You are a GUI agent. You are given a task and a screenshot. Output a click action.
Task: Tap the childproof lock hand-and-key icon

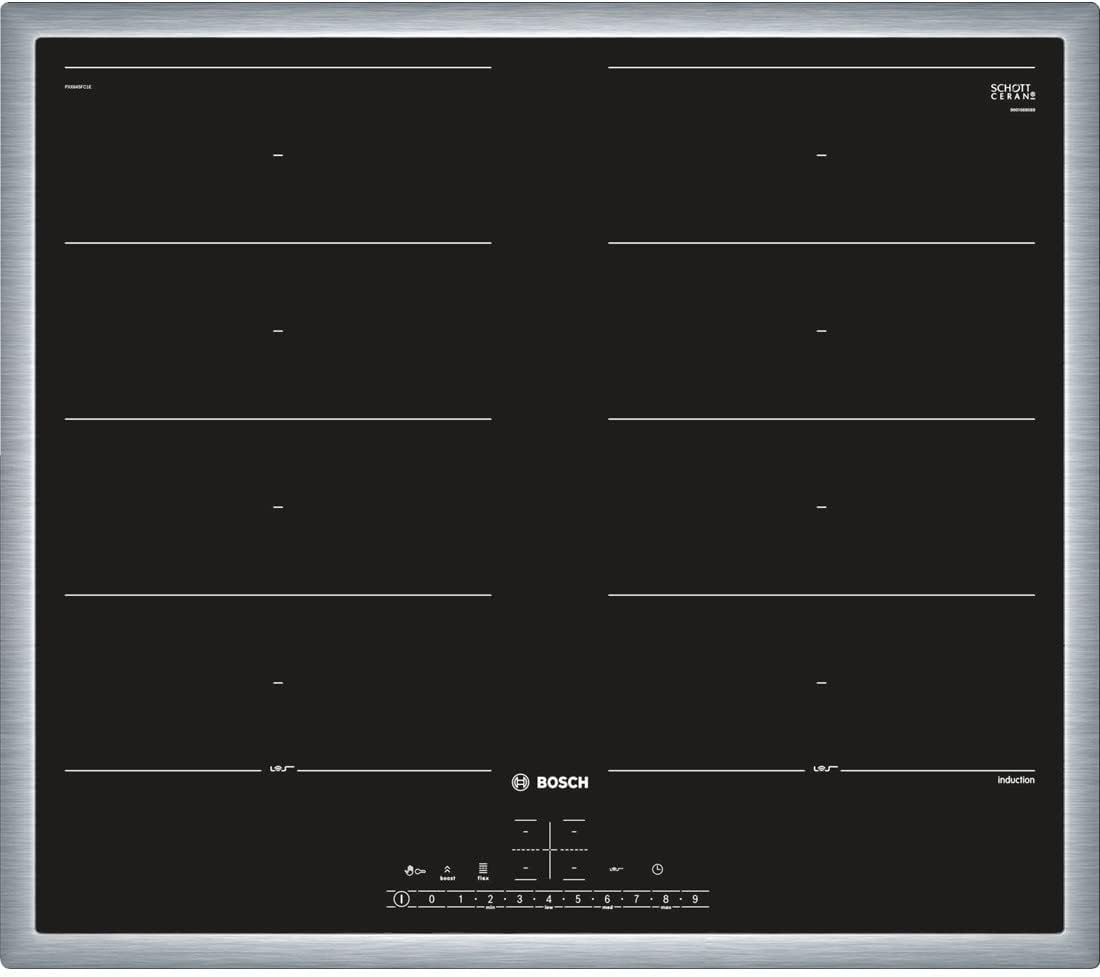(x=414, y=870)
